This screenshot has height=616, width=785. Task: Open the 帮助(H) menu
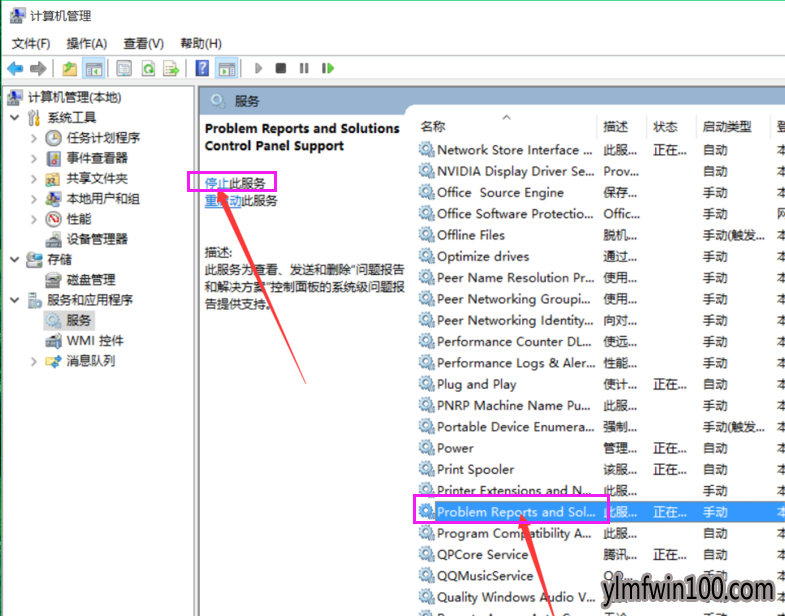tap(201, 44)
